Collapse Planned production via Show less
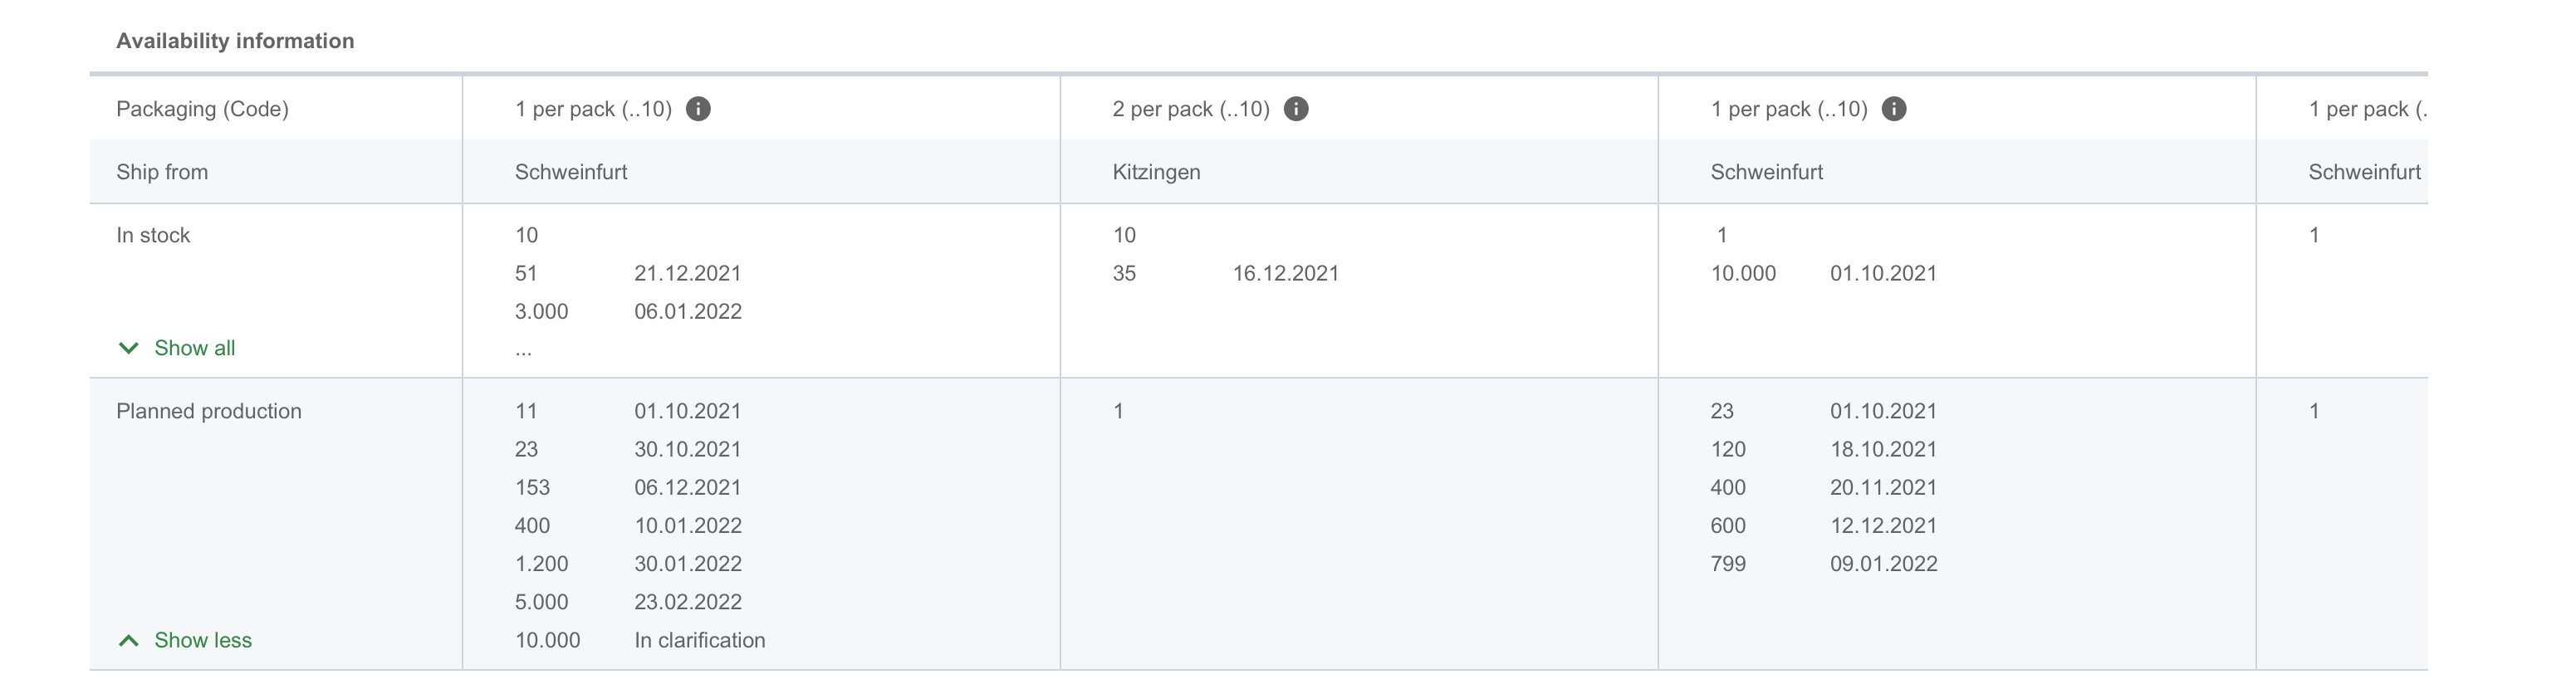 pyautogui.click(x=203, y=639)
